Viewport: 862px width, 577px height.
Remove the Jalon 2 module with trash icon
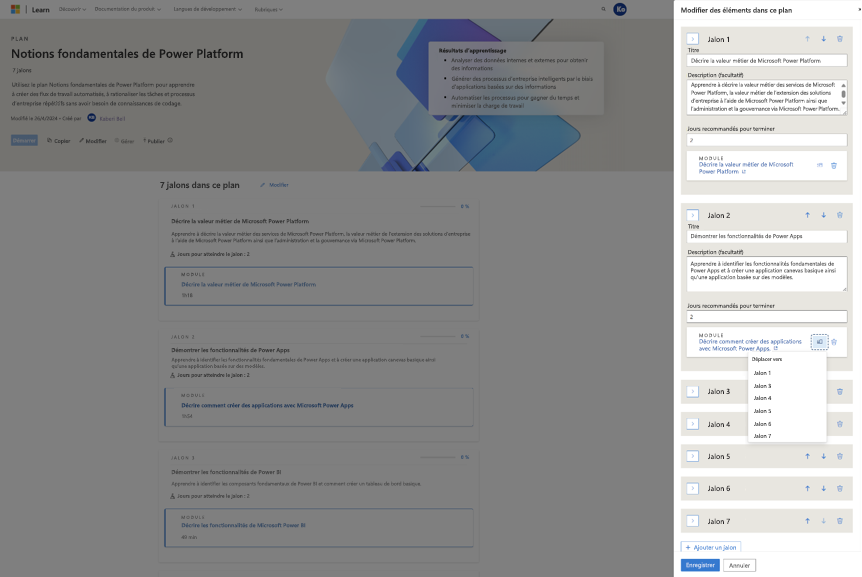click(x=834, y=342)
